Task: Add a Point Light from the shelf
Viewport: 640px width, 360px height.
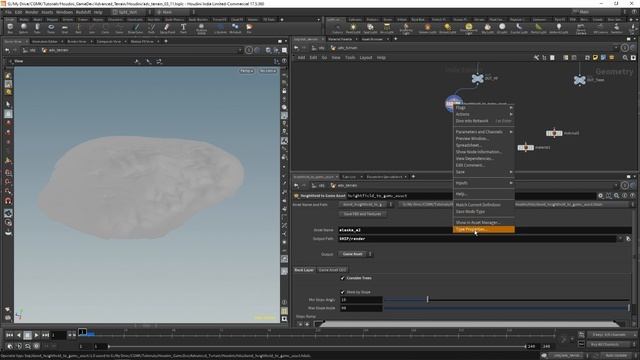Action: click(353, 28)
